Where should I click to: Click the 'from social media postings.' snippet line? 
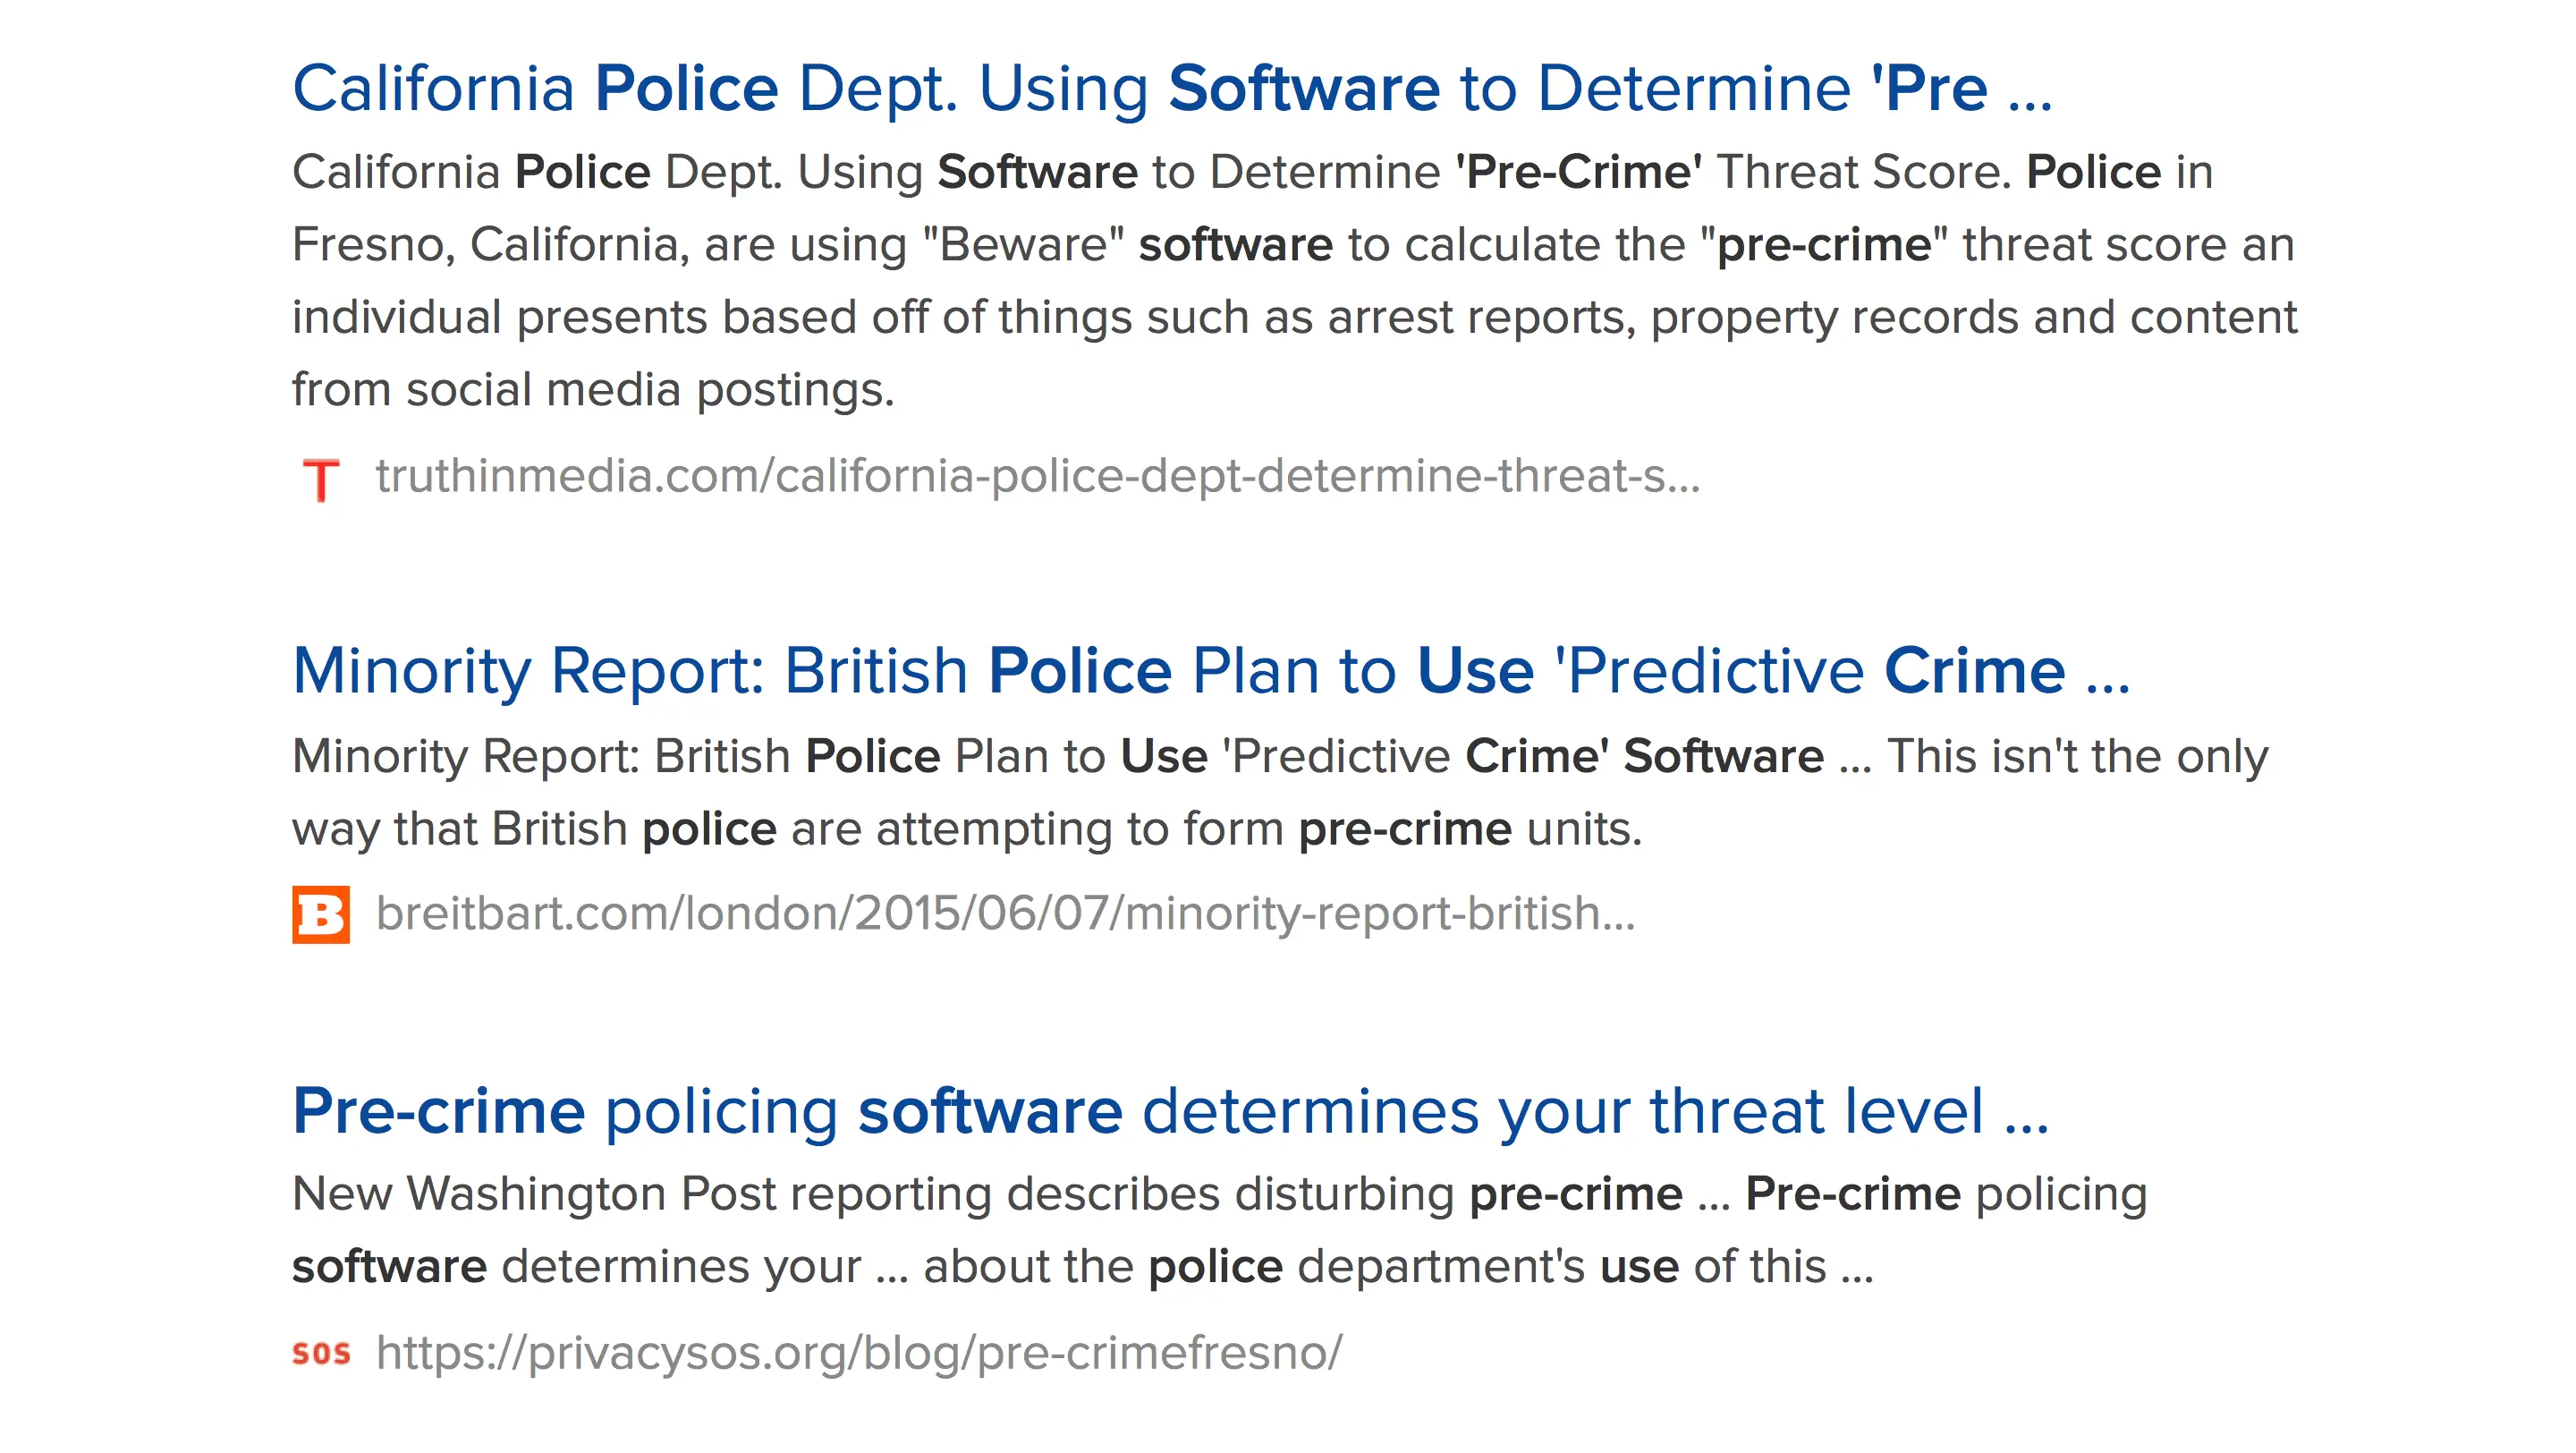pos(593,389)
